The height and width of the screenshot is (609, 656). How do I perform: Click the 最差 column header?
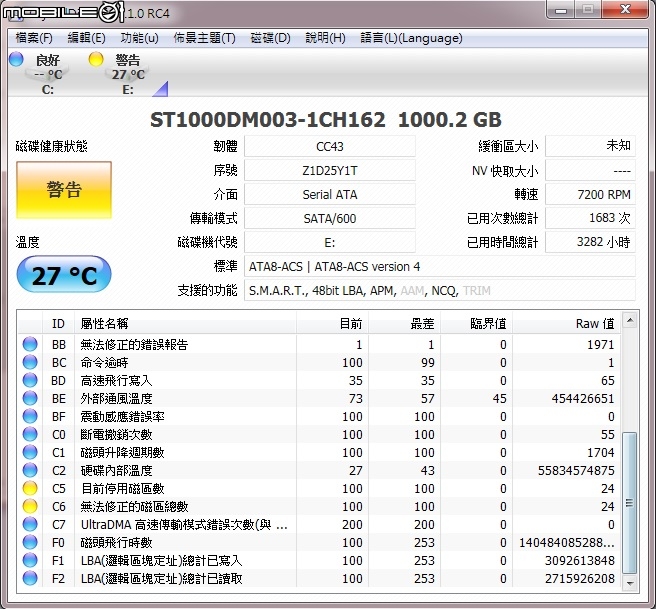coord(404,323)
